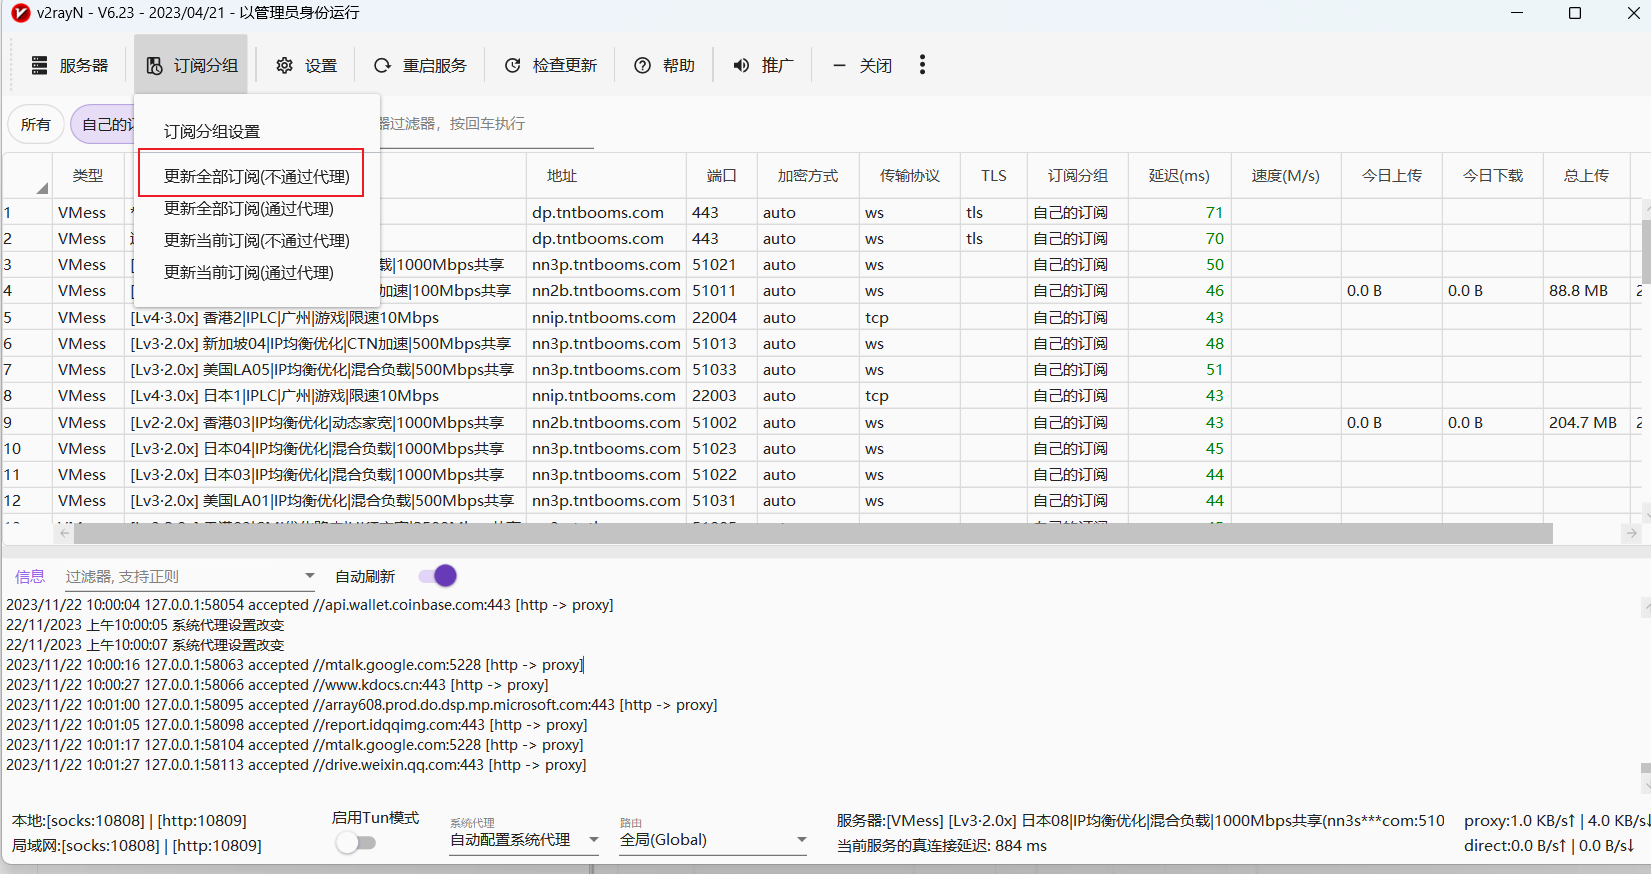Click delay value 71 in row 1

[1214, 212]
